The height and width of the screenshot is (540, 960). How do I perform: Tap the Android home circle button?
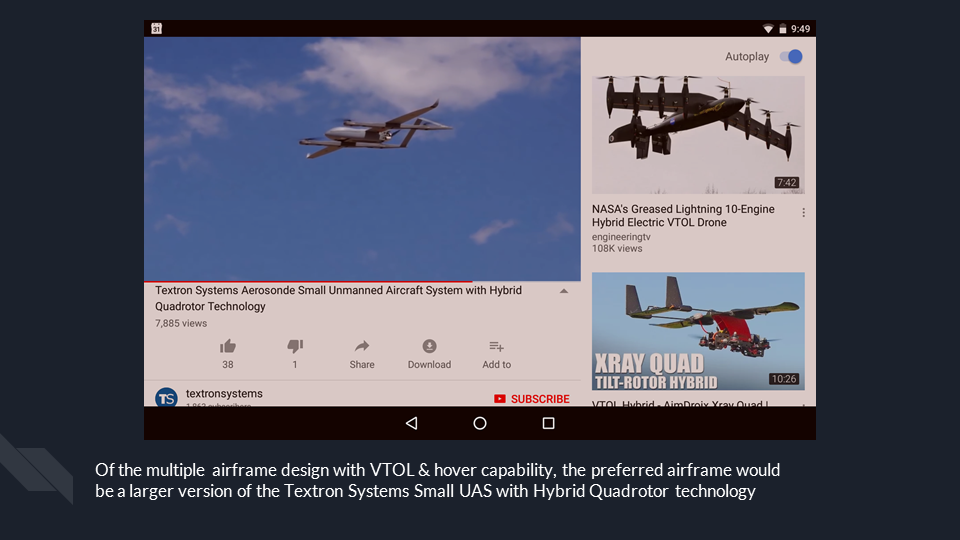480,423
